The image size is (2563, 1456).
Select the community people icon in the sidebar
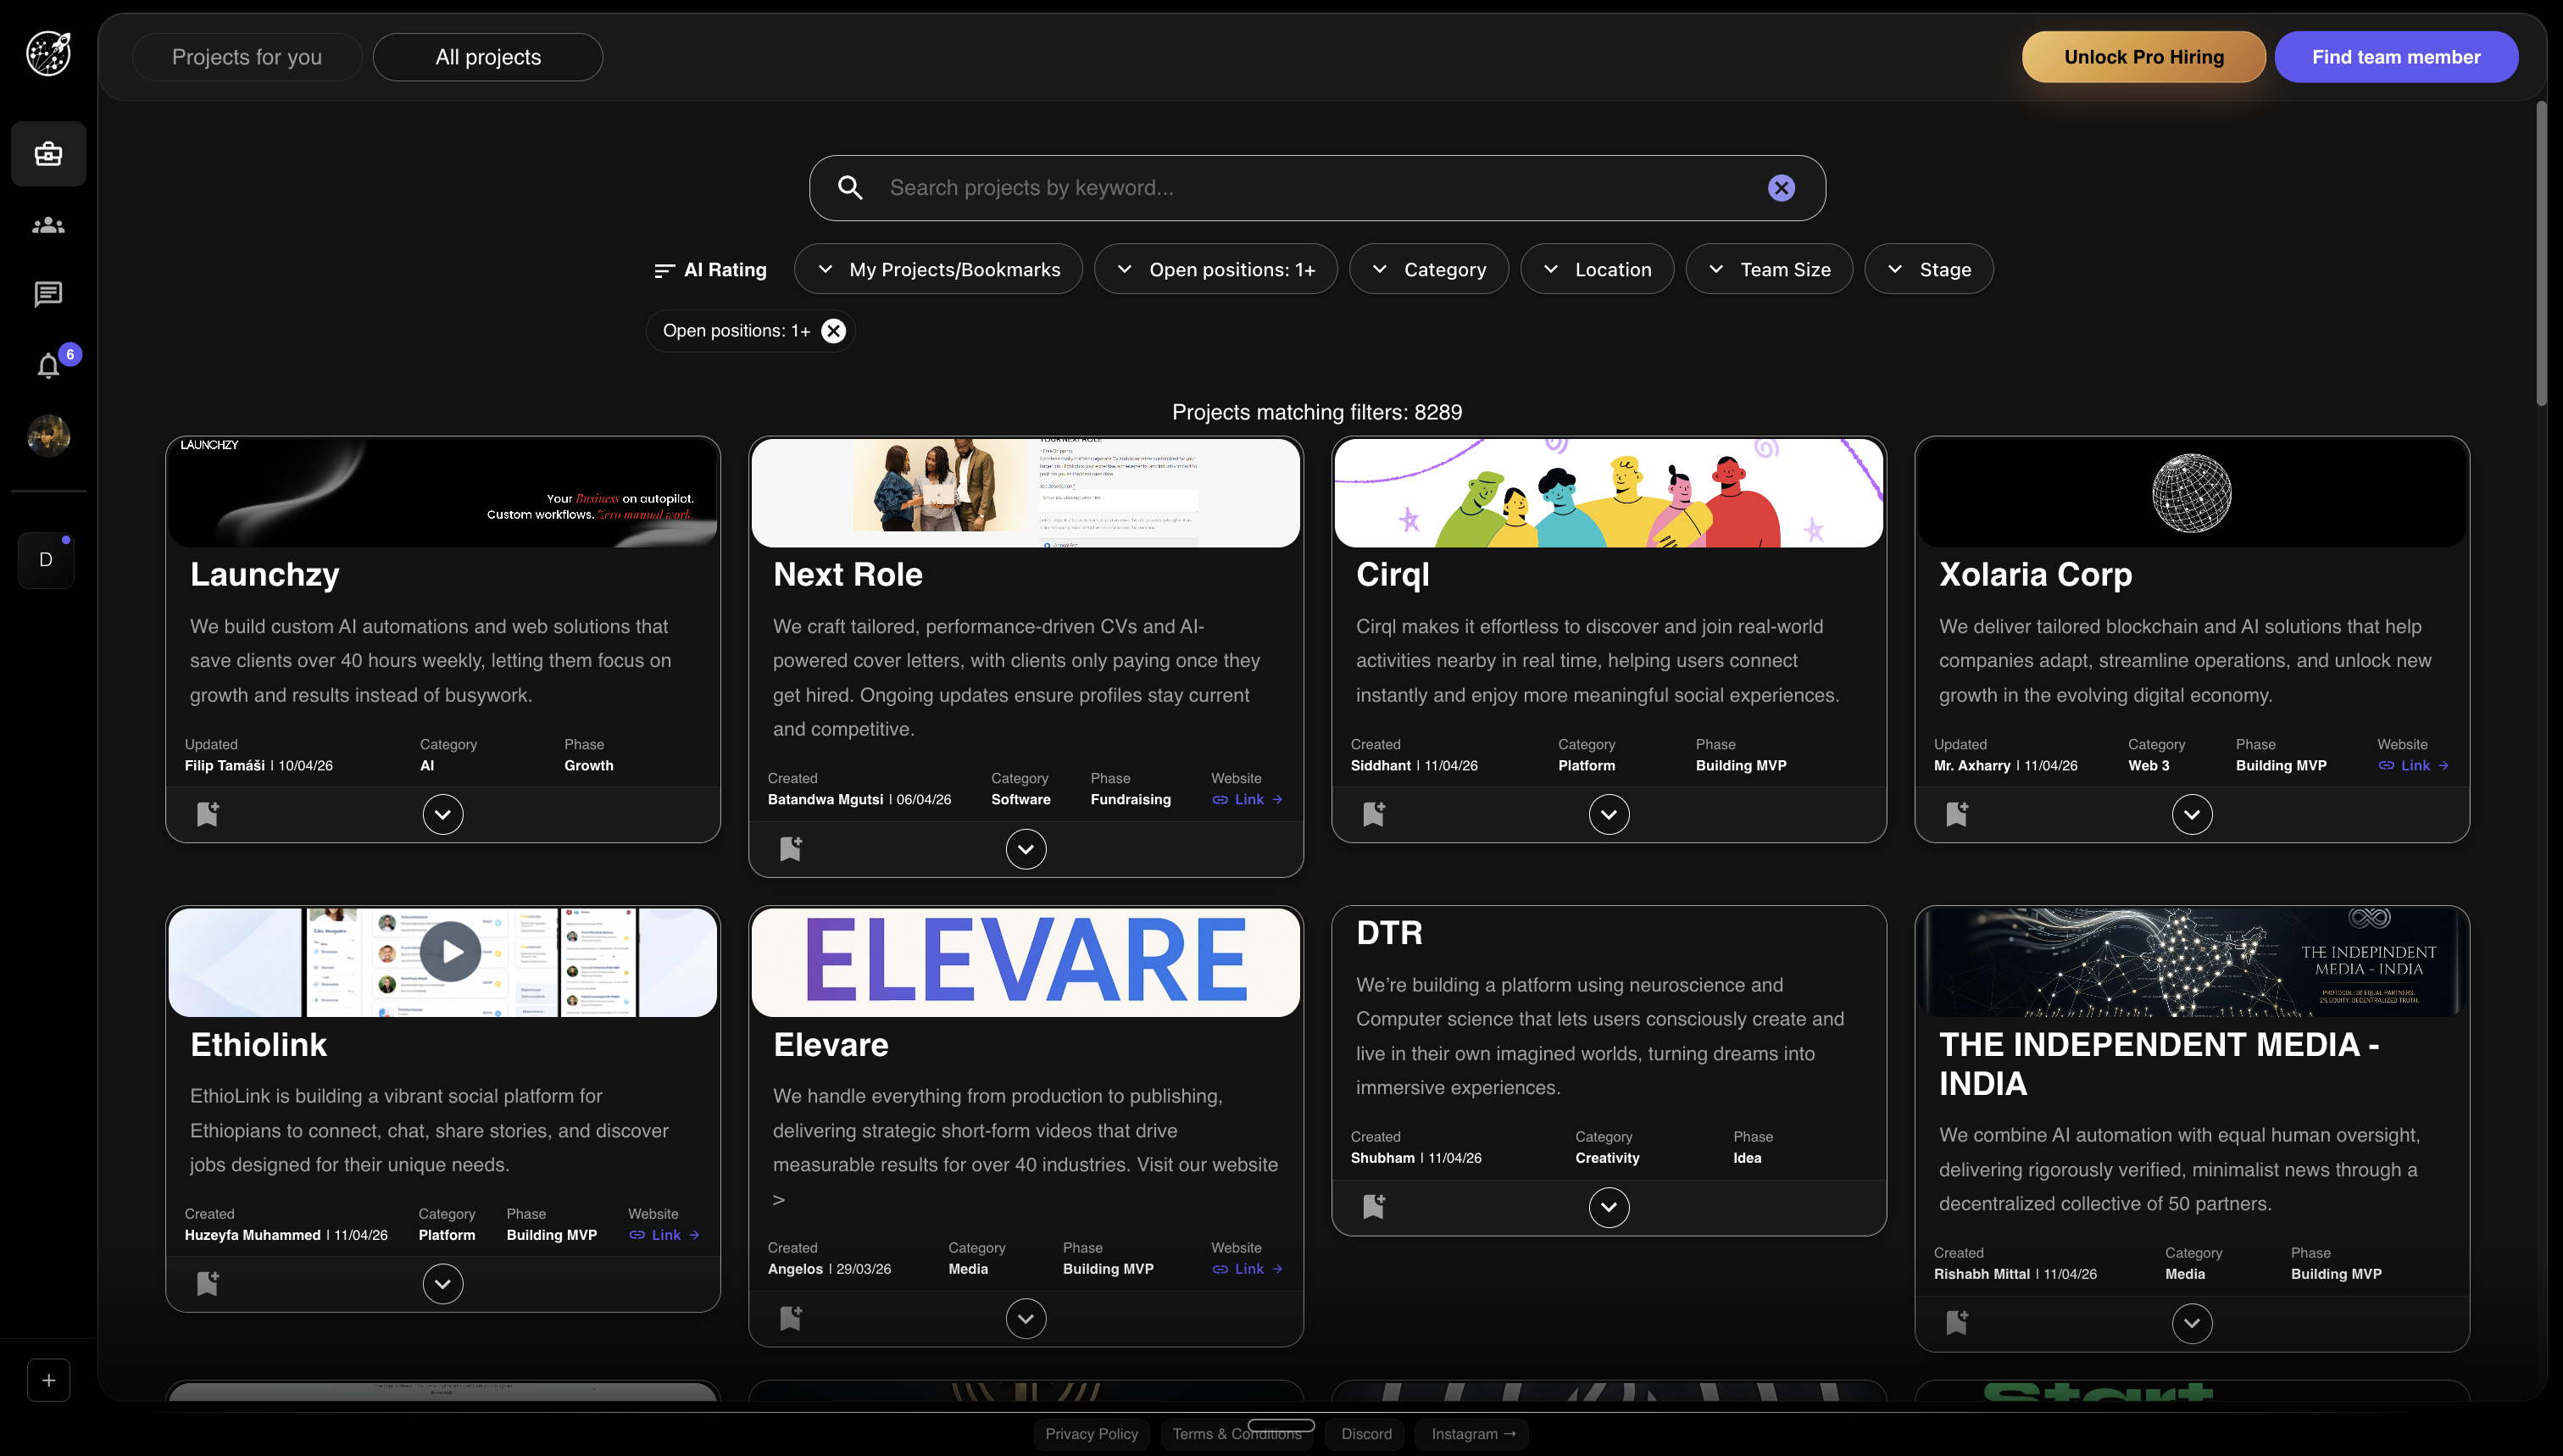point(48,224)
